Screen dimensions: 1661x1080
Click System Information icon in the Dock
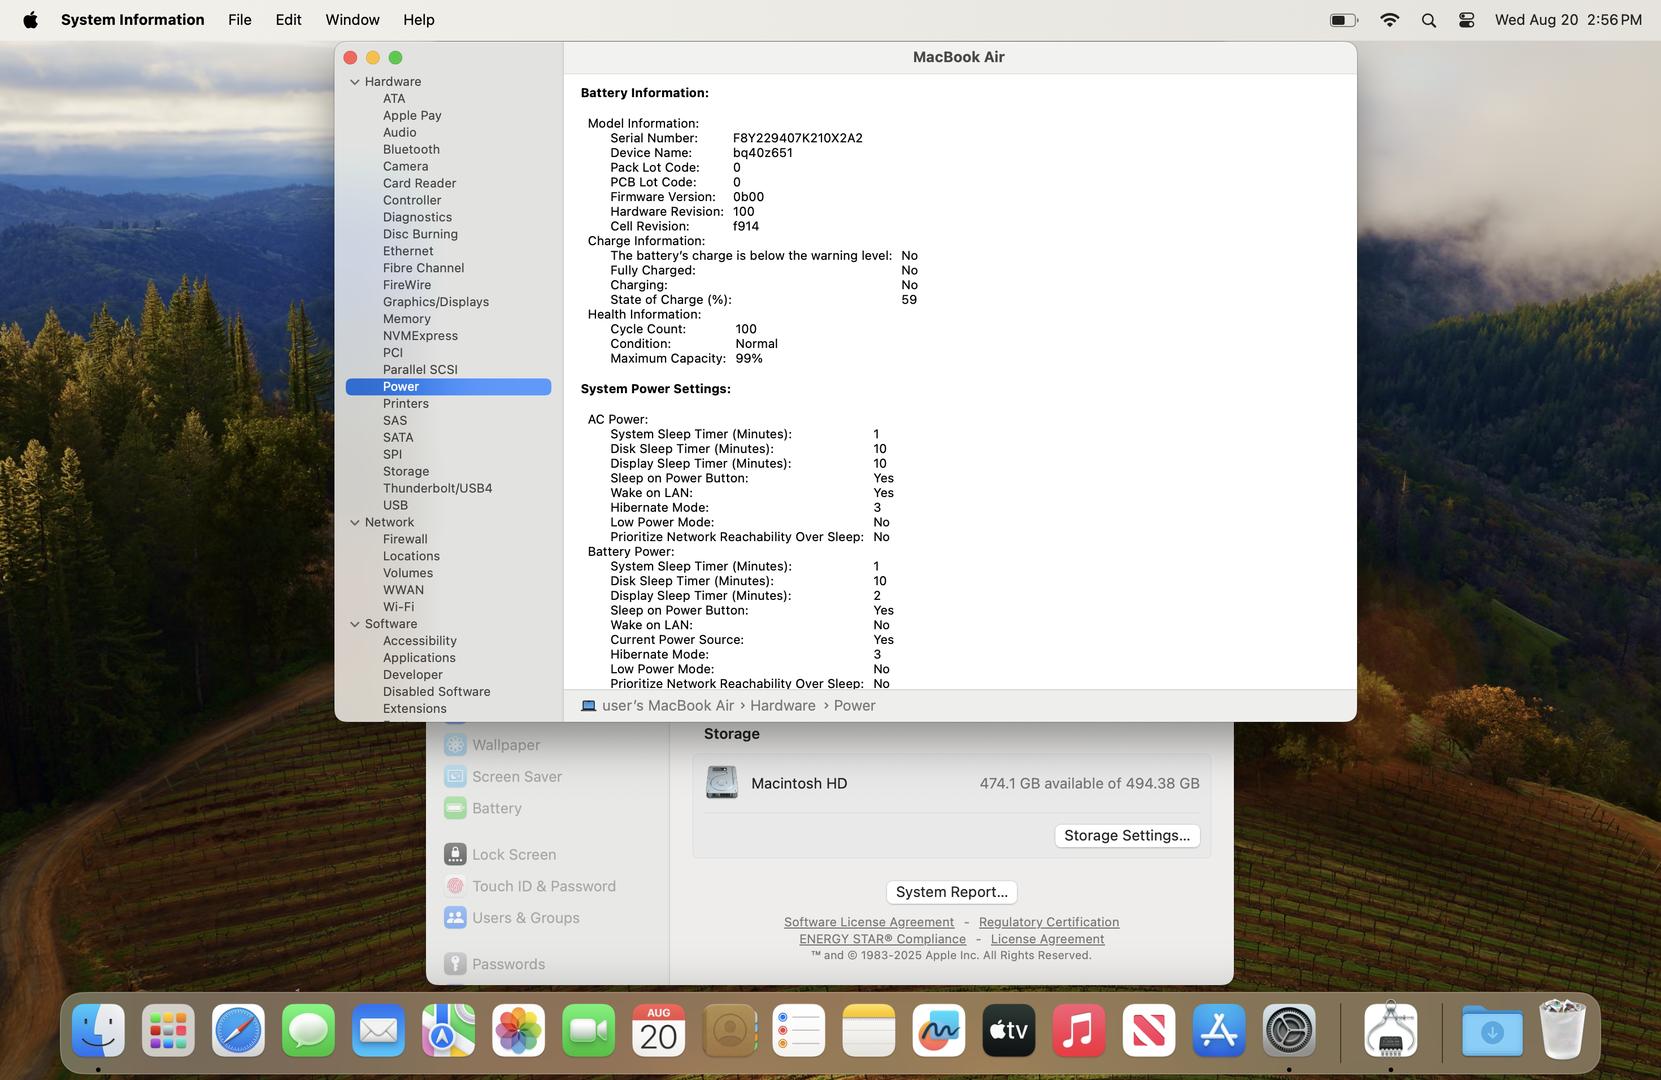1391,1030
